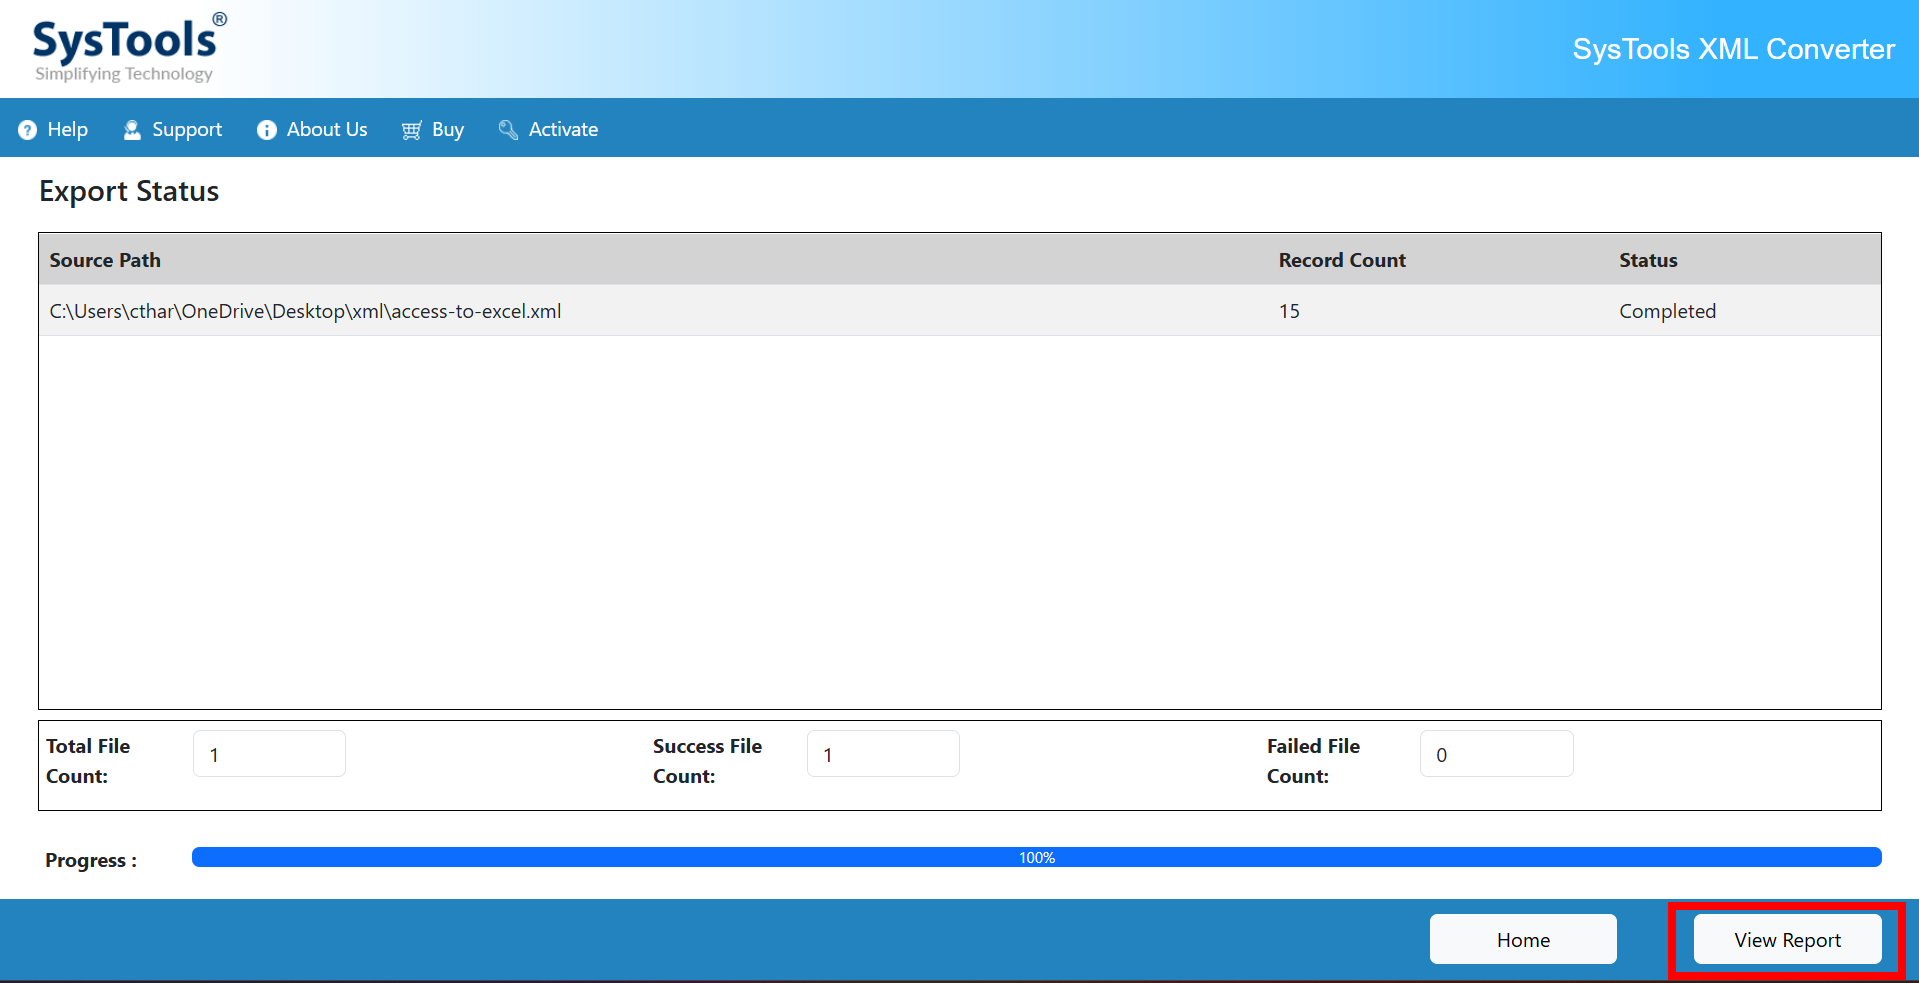
Task: Click the Export Status heading
Action: [129, 191]
